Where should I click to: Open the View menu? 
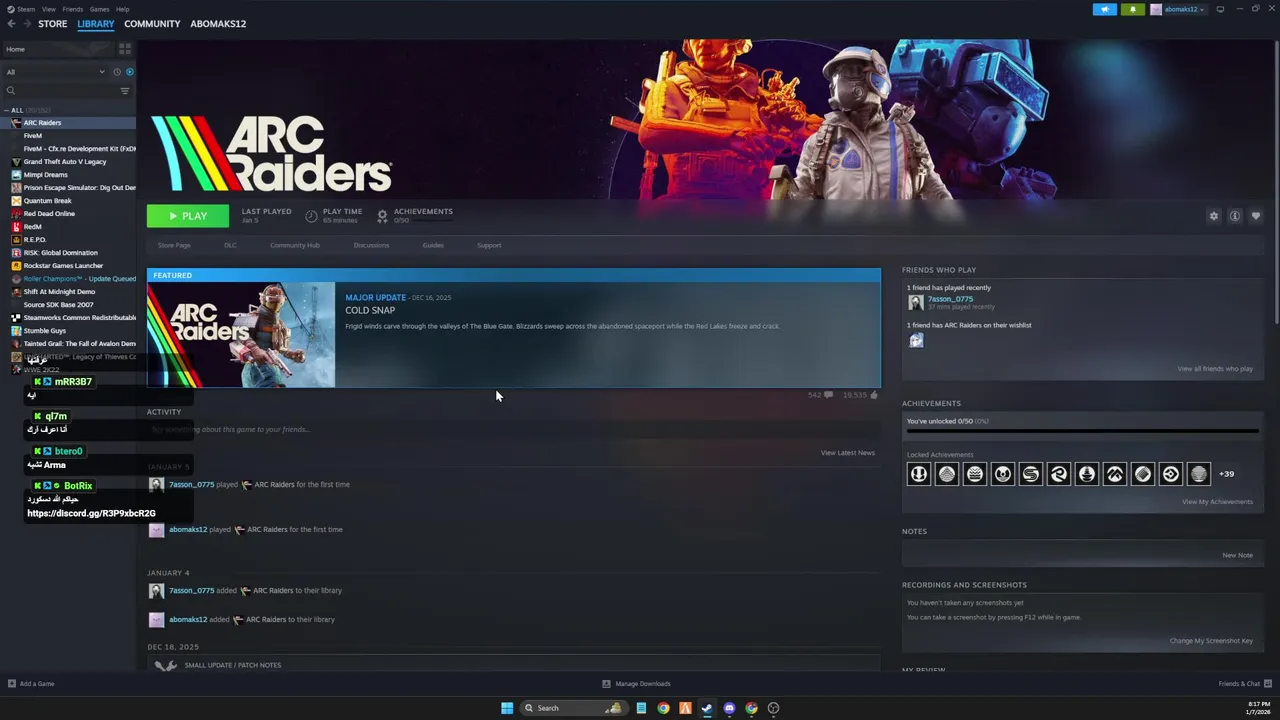48,9
